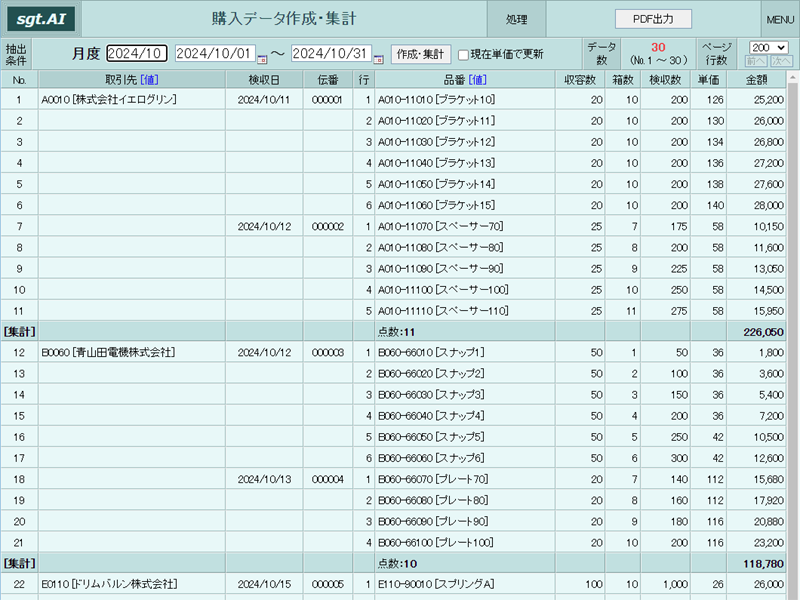Click the 単価 column header
800x600 pixels.
pos(709,80)
